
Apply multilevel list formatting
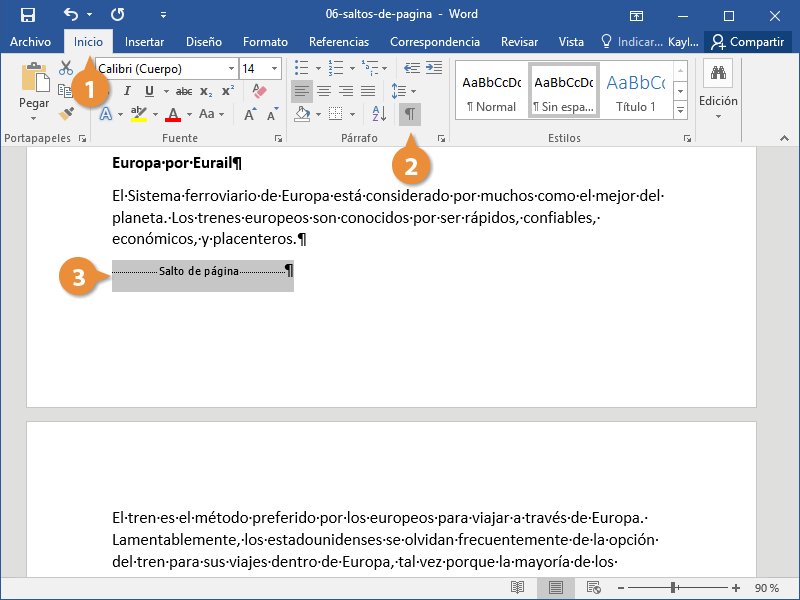[370, 67]
